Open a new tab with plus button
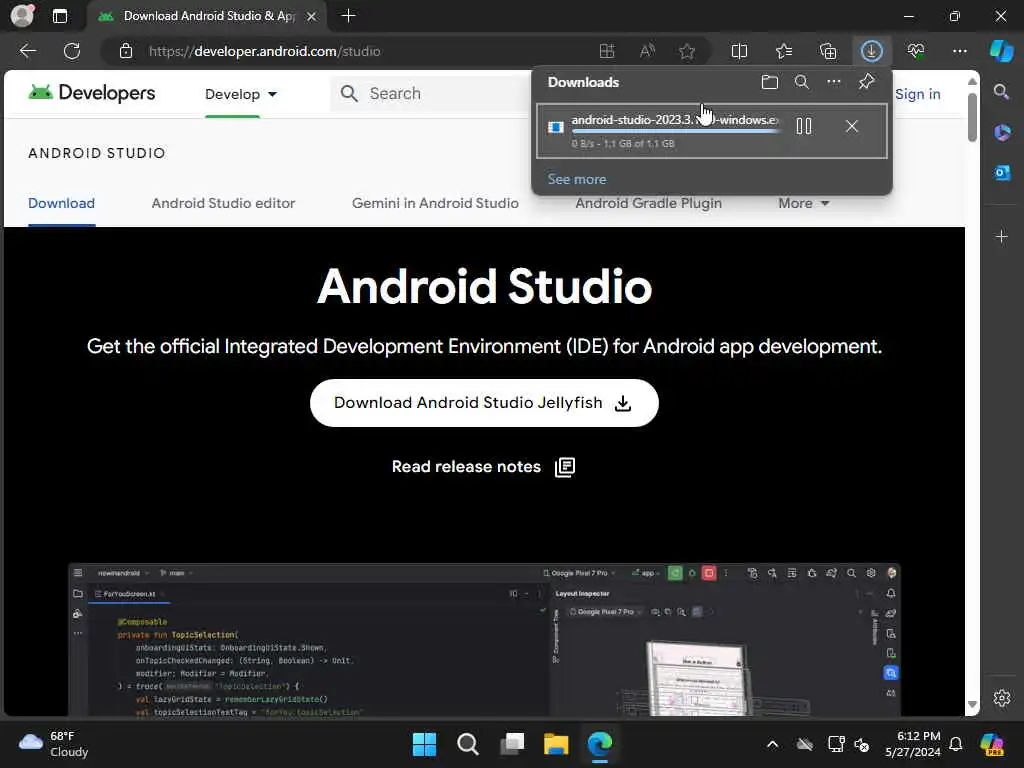Screen dimensions: 1024x768 tap(348, 16)
